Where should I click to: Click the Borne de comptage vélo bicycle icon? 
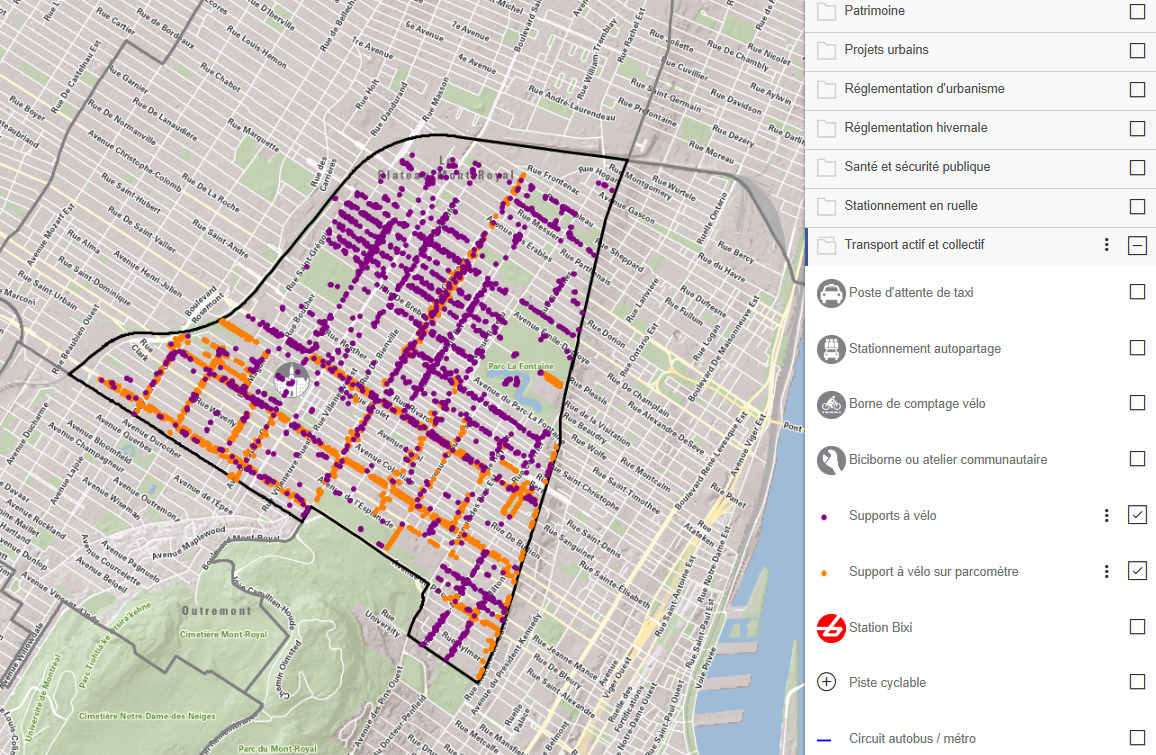click(831, 404)
